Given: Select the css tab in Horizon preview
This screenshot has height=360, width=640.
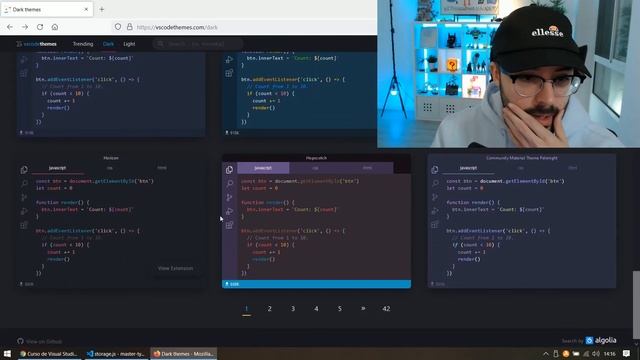Looking at the screenshot, I should tap(110, 168).
